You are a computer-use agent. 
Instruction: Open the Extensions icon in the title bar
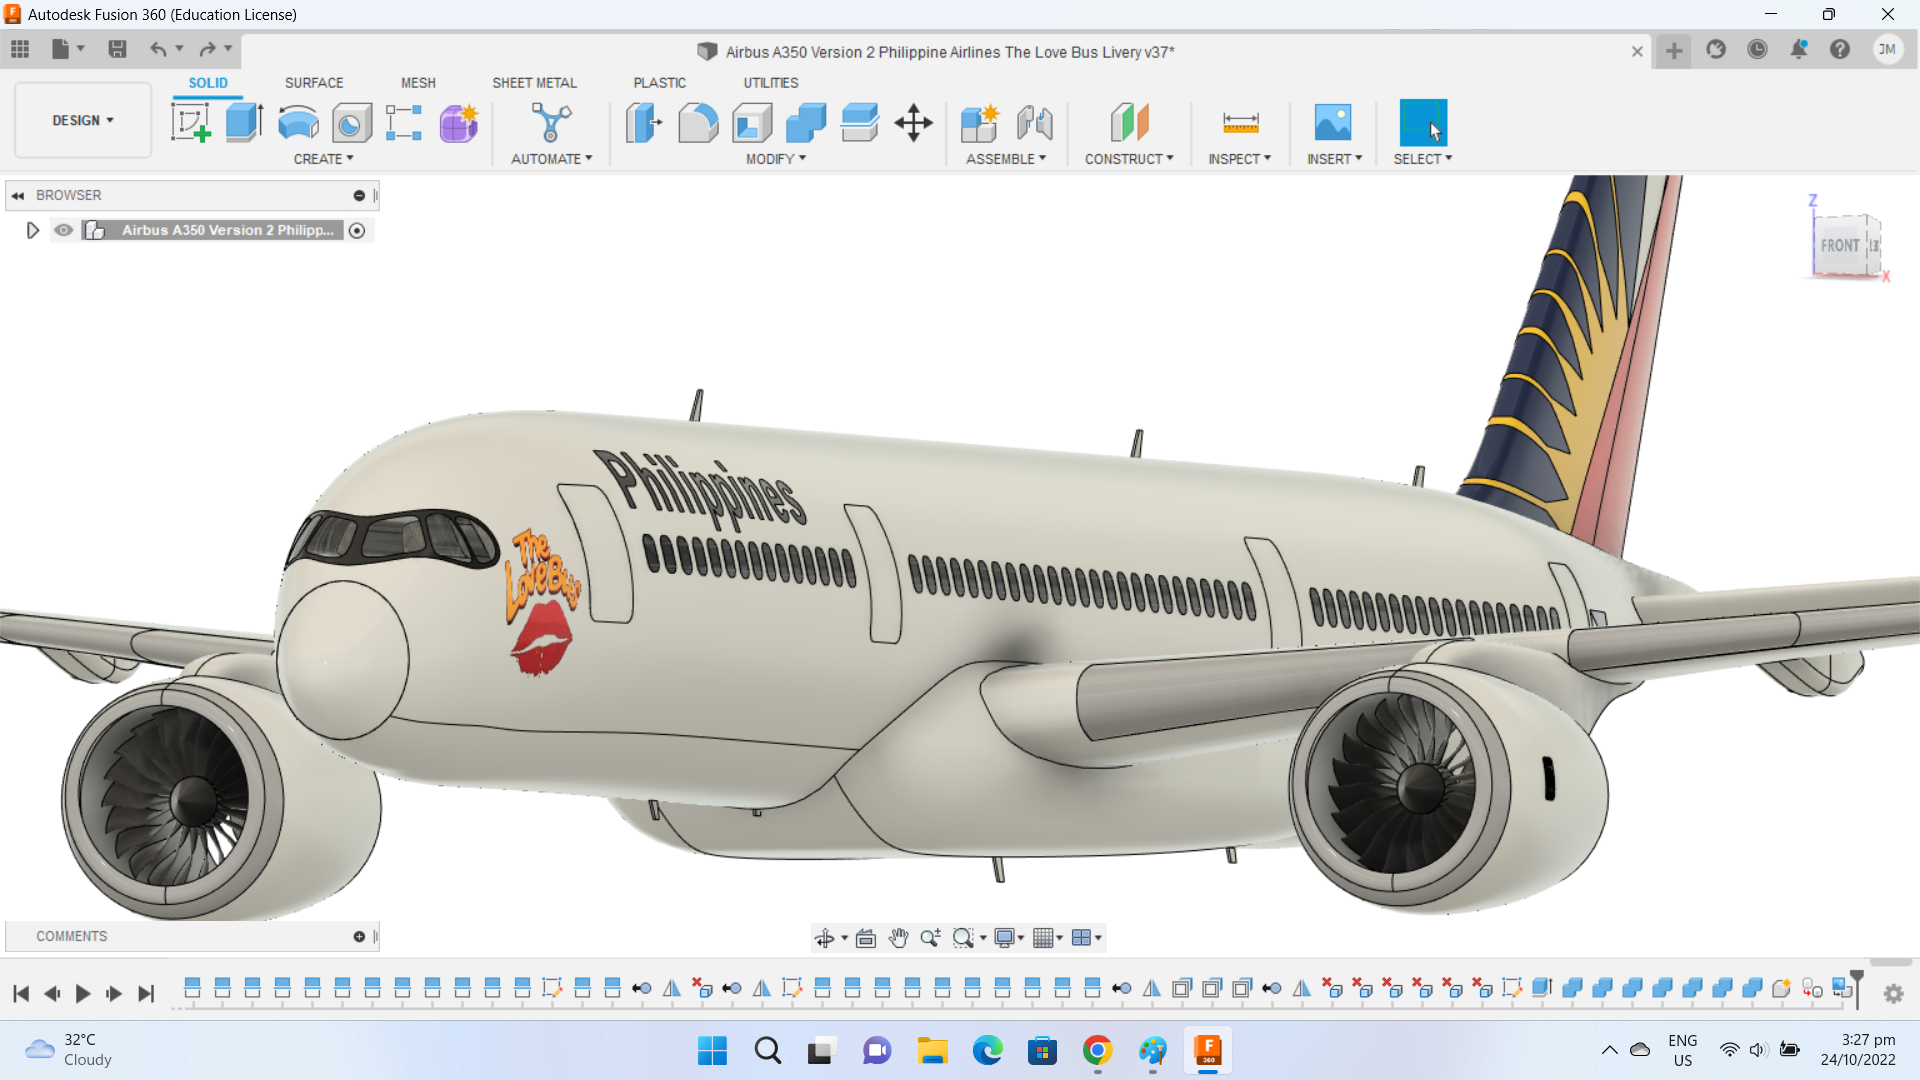coord(1716,49)
